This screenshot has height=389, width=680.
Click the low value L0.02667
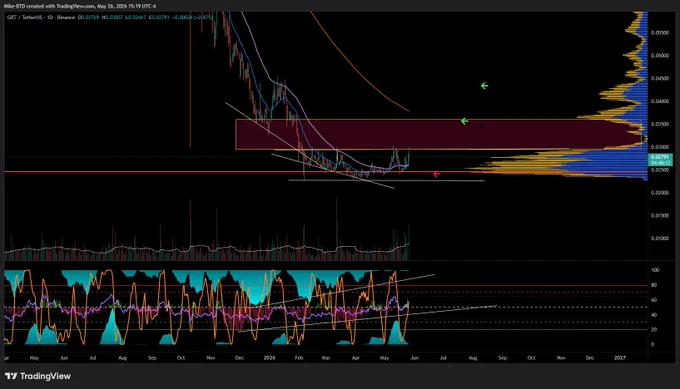click(135, 17)
